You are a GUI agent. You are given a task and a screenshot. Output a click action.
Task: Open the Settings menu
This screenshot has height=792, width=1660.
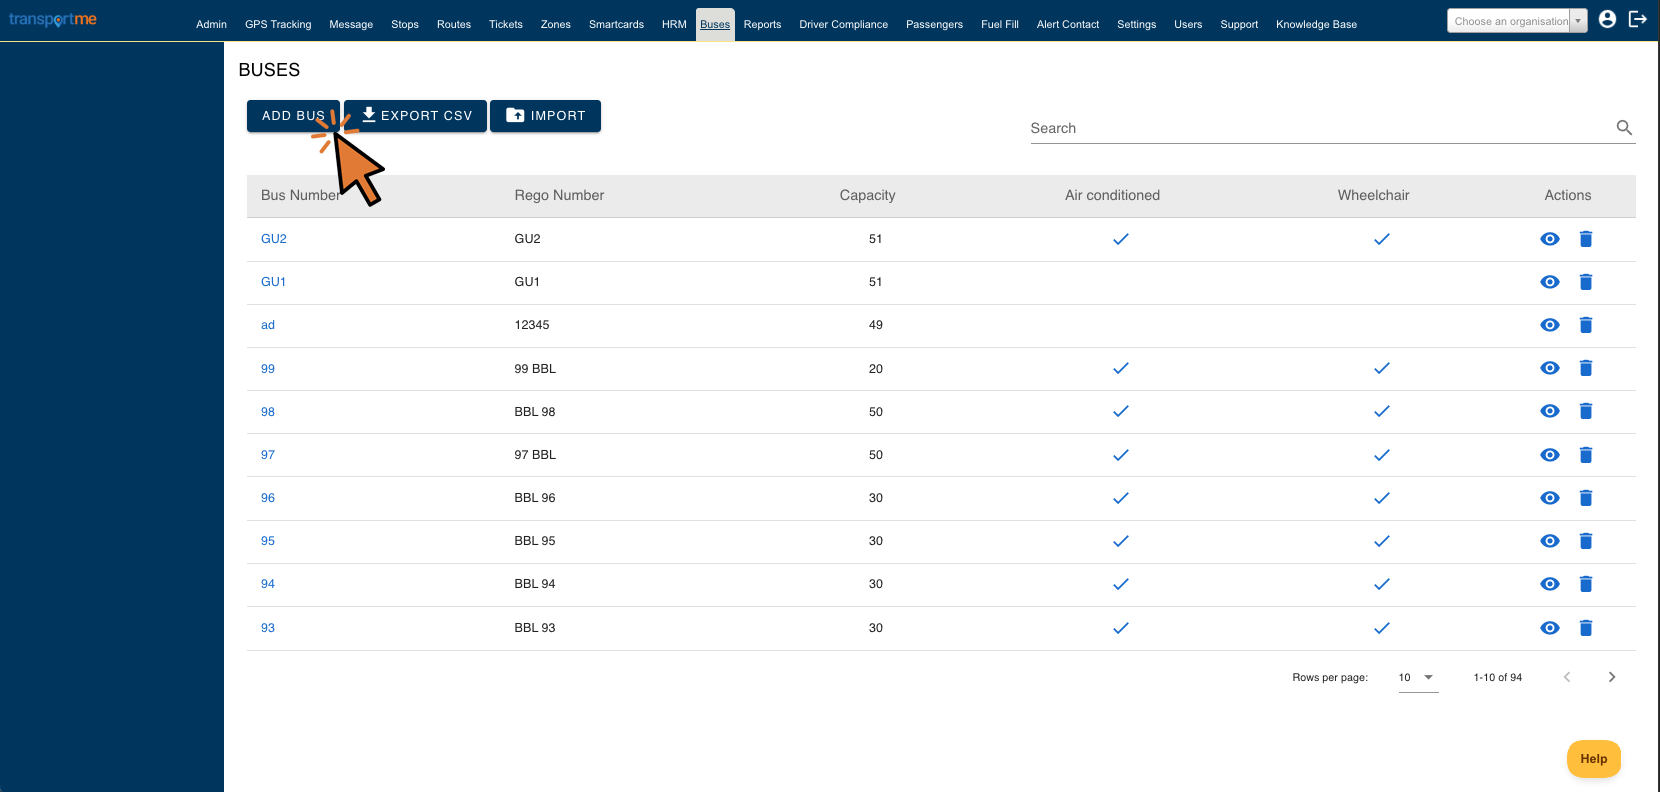tap(1137, 24)
